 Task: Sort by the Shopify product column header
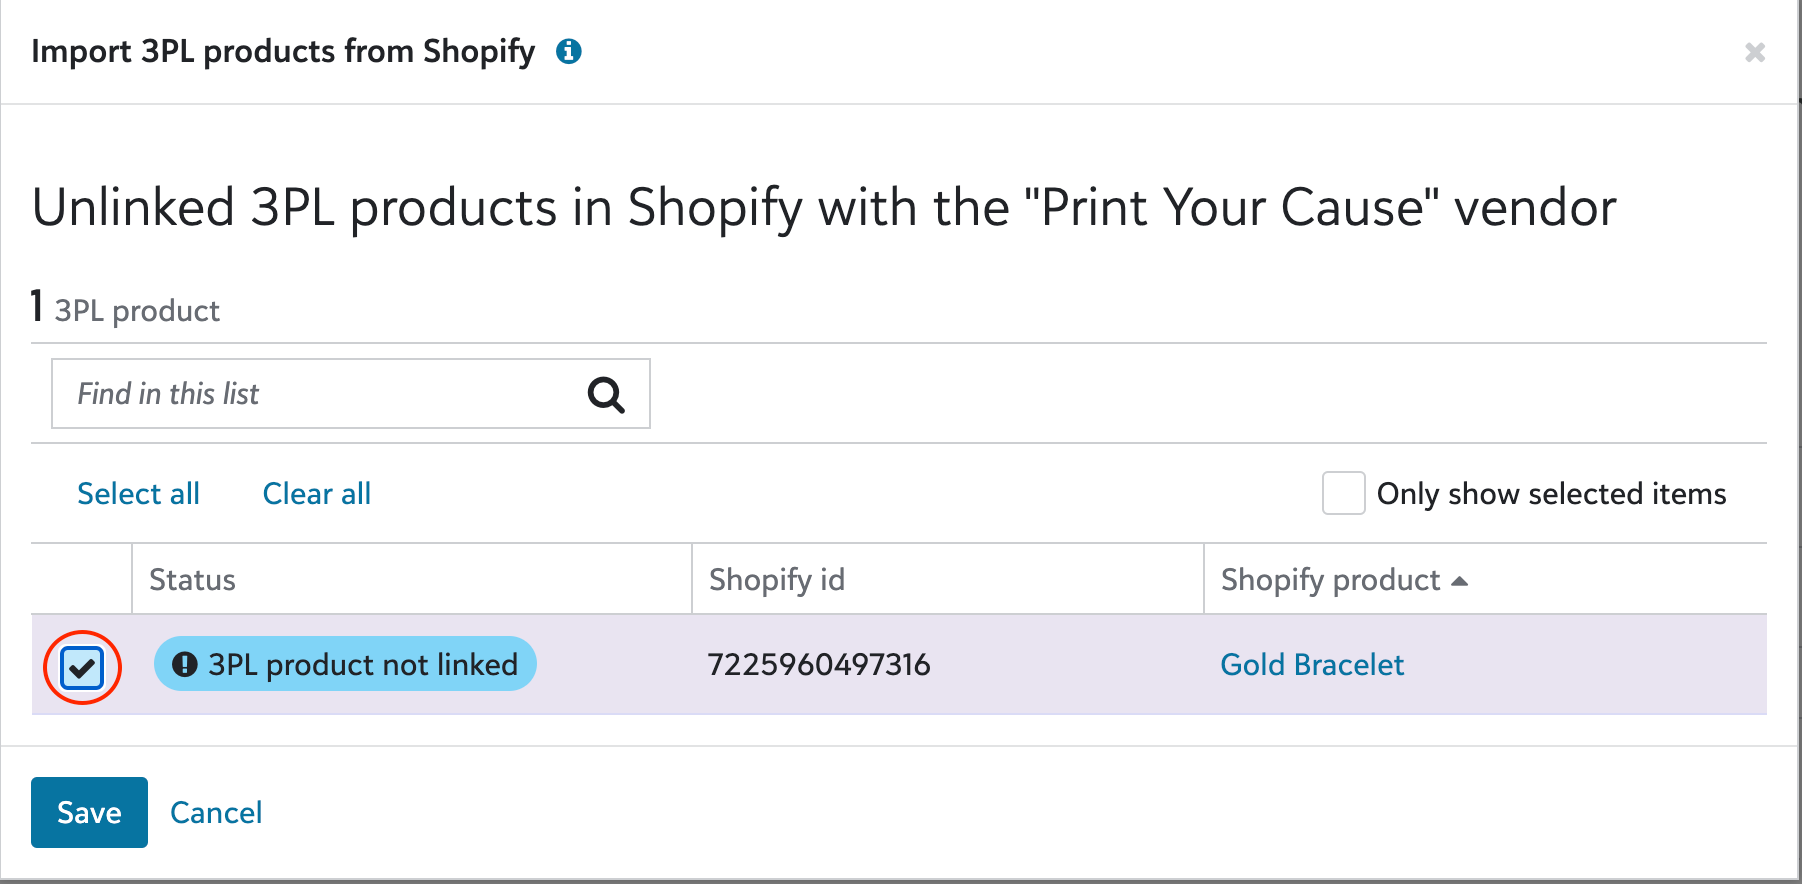pyautogui.click(x=1330, y=580)
